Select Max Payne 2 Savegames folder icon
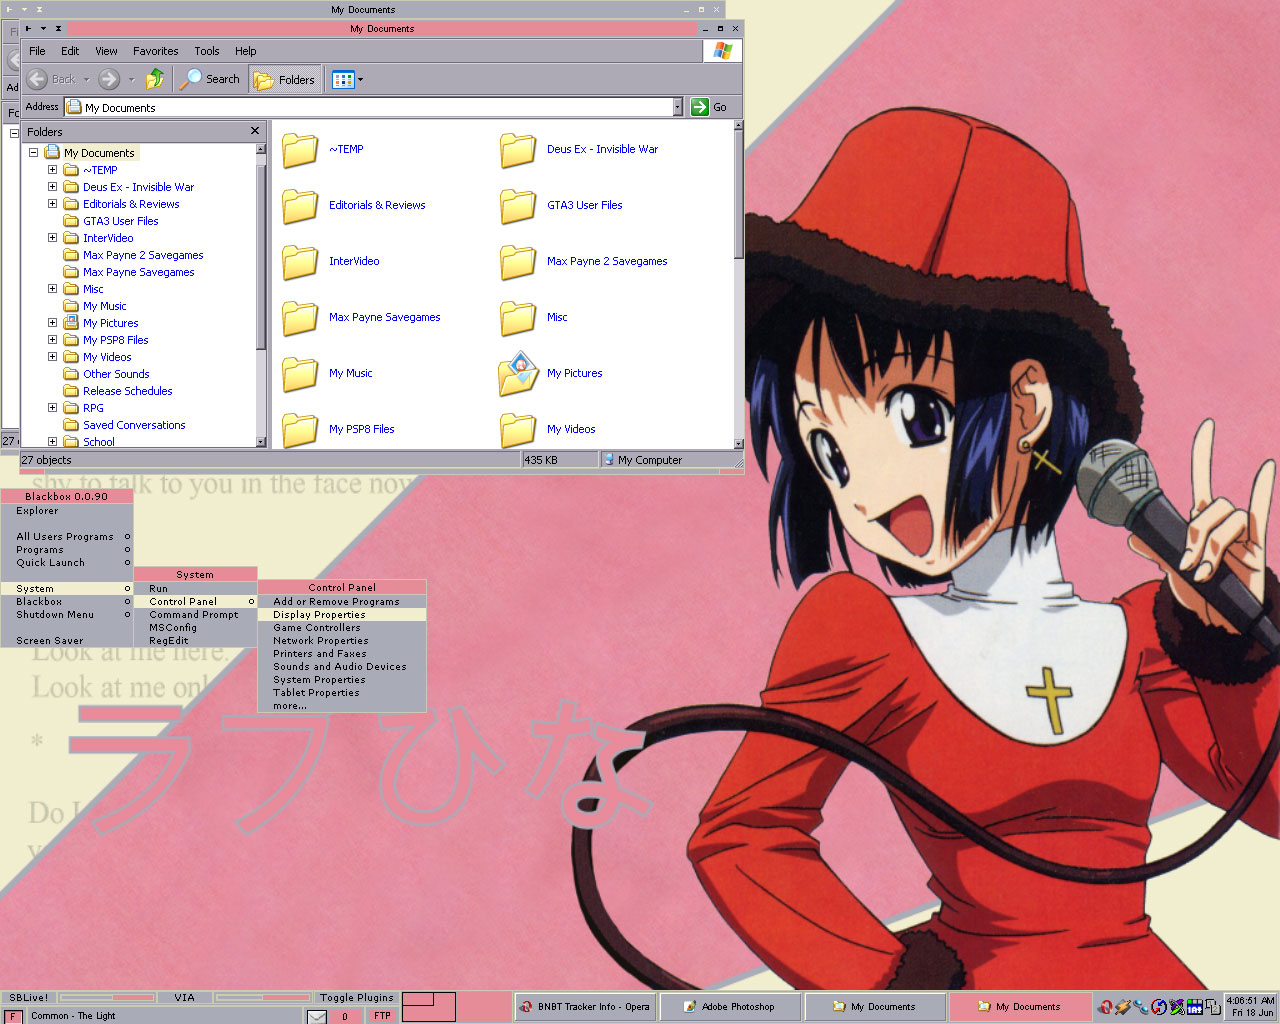 [x=518, y=262]
